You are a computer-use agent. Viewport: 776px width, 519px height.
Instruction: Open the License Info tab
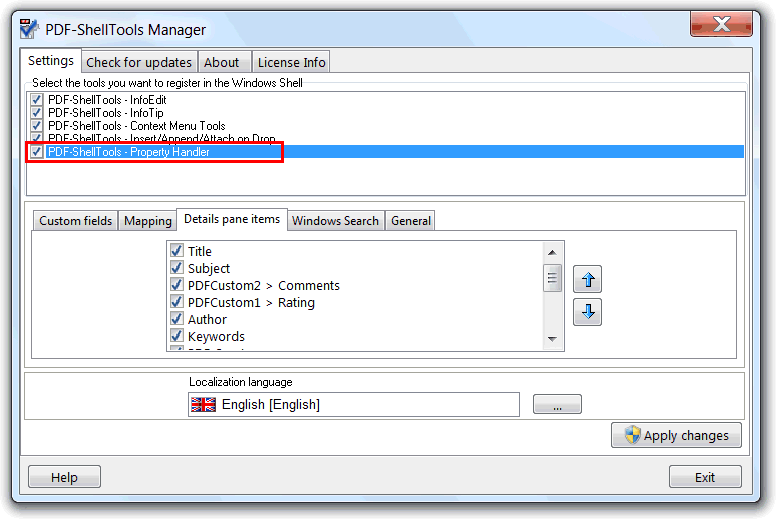coord(291,62)
